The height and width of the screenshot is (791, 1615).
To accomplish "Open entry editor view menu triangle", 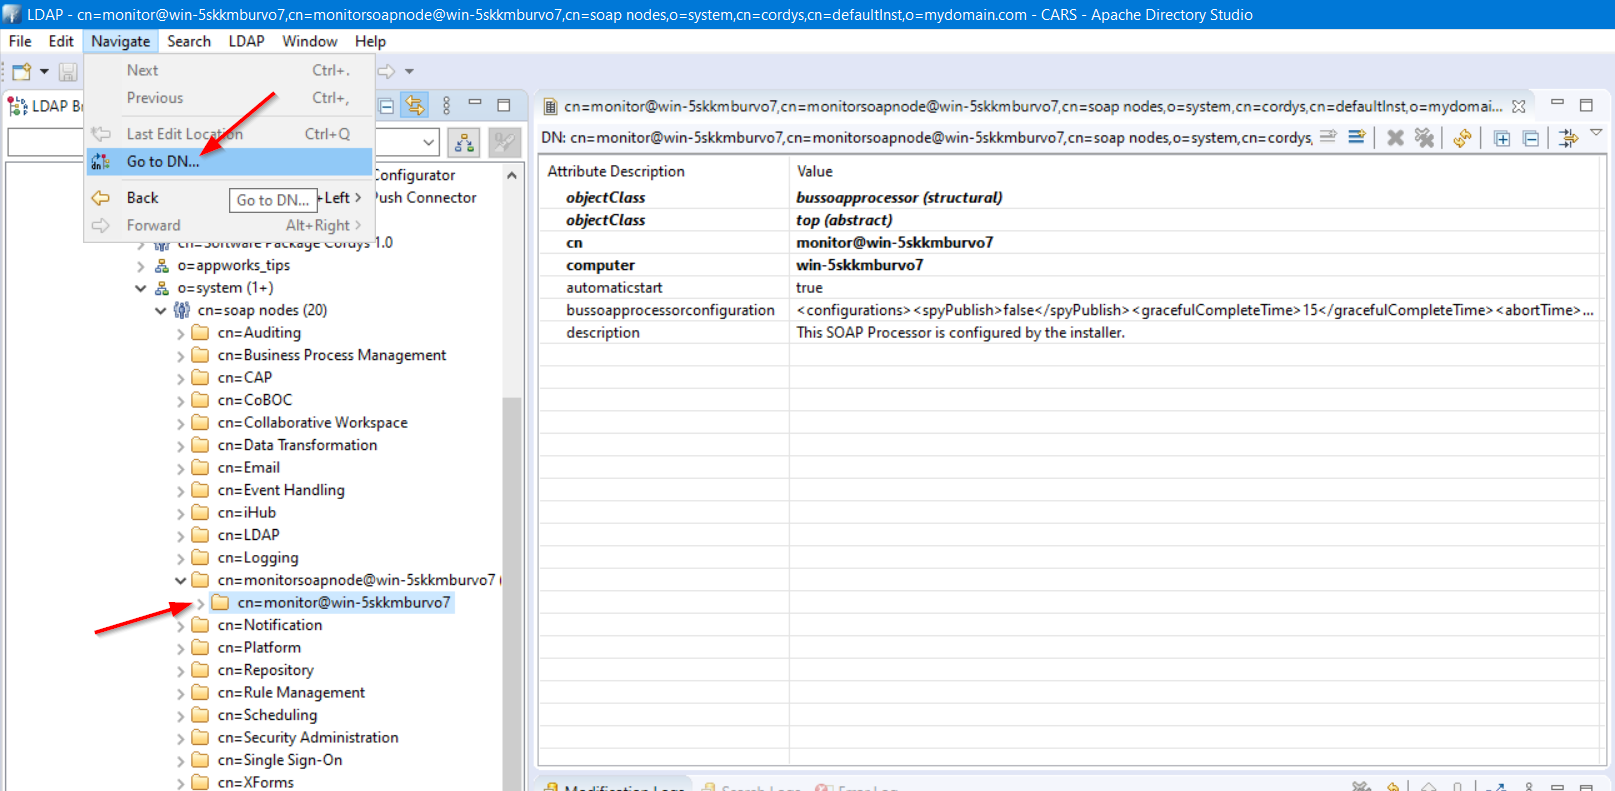I will pos(1596,132).
